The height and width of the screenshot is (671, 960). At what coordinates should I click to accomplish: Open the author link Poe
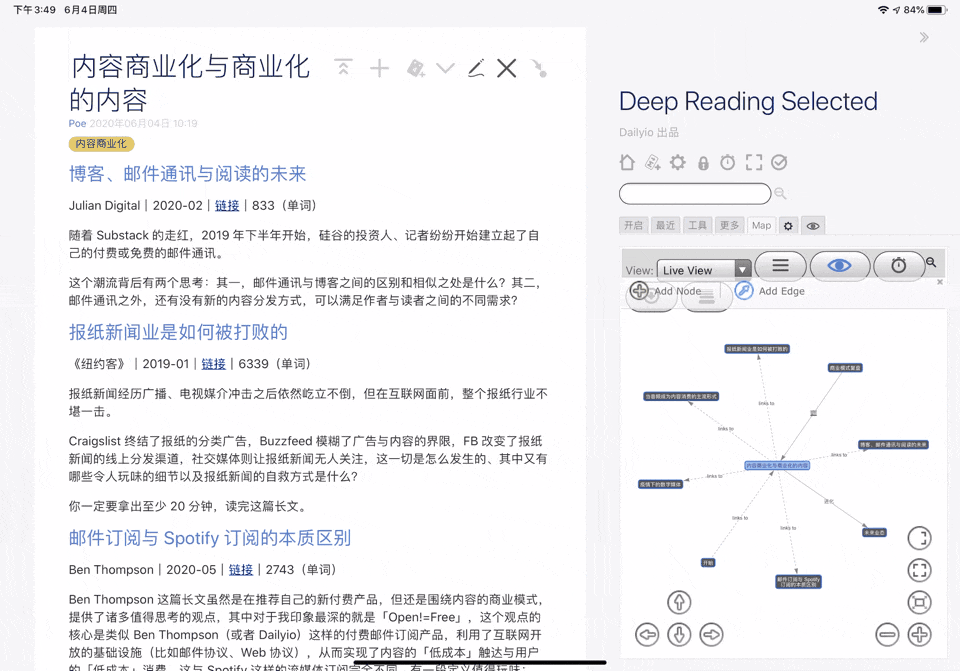pos(77,124)
